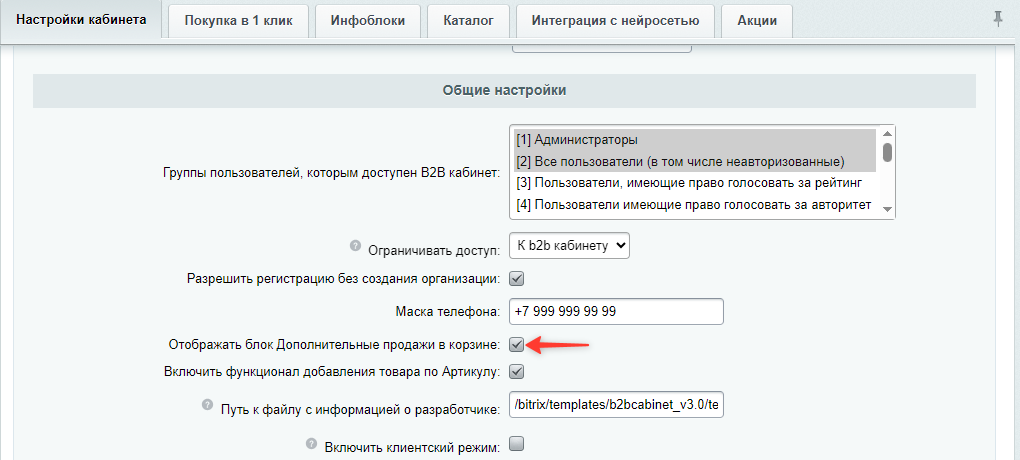
Task: Open the Инфоблоки tab
Action: [x=368, y=21]
